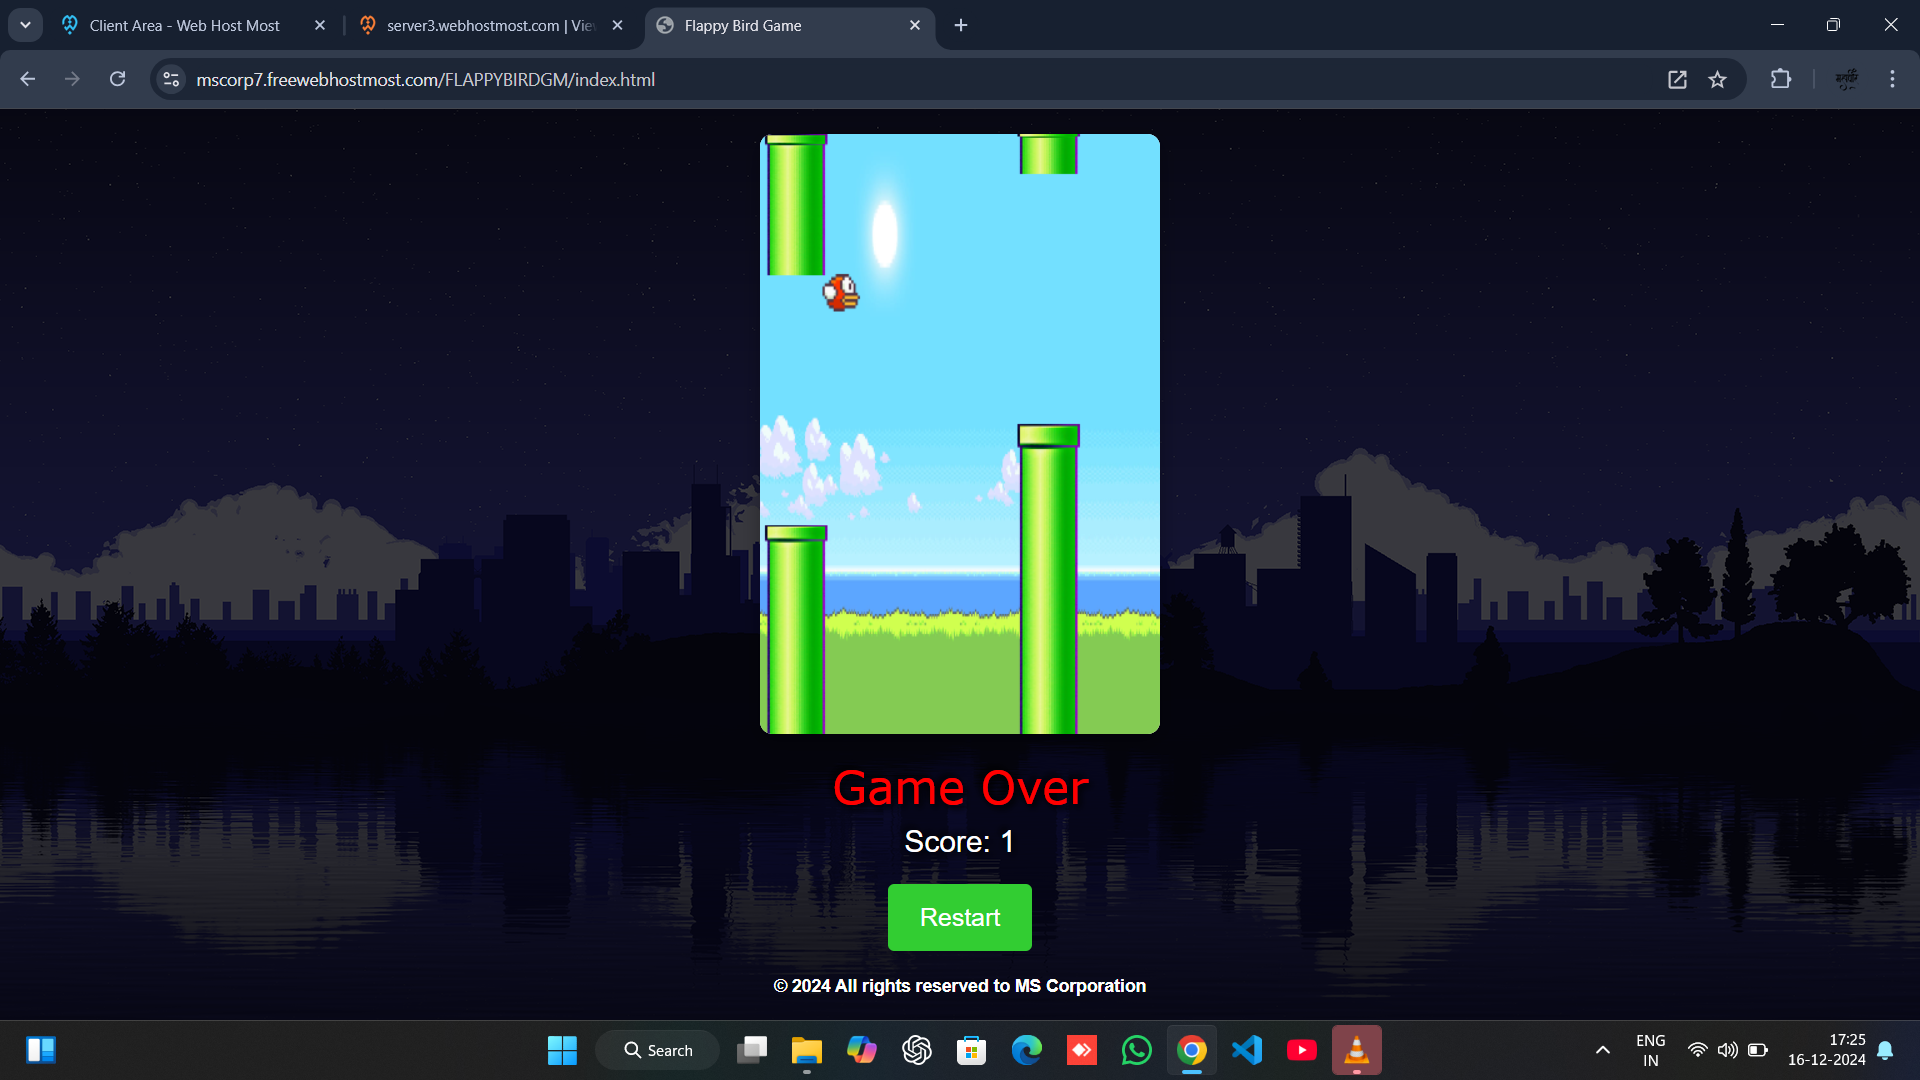The height and width of the screenshot is (1080, 1920).
Task: Close the server3.webhostmost.com tab
Action: pyautogui.click(x=617, y=26)
